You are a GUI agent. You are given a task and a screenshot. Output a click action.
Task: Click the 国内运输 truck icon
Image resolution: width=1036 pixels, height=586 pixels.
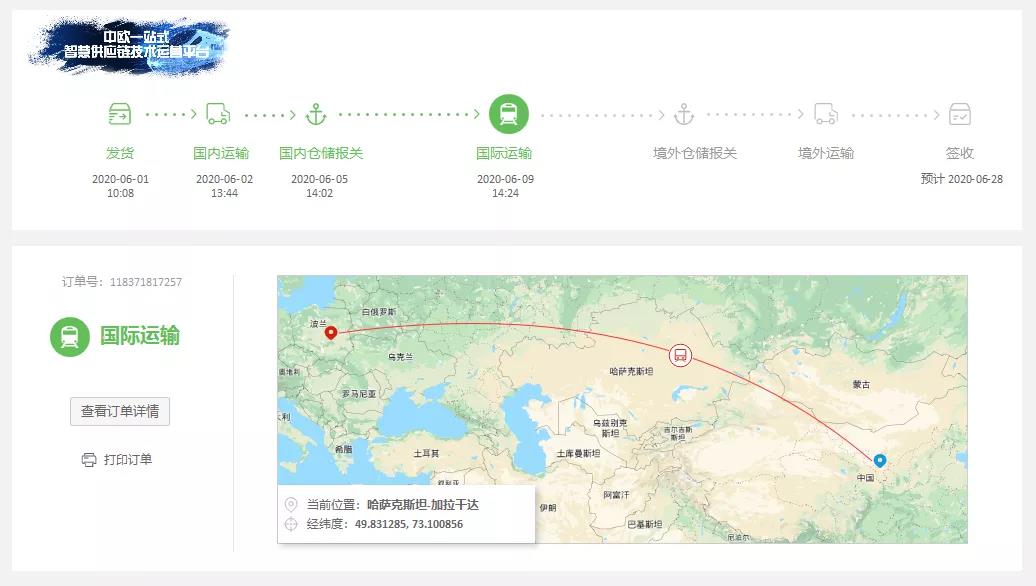218,114
